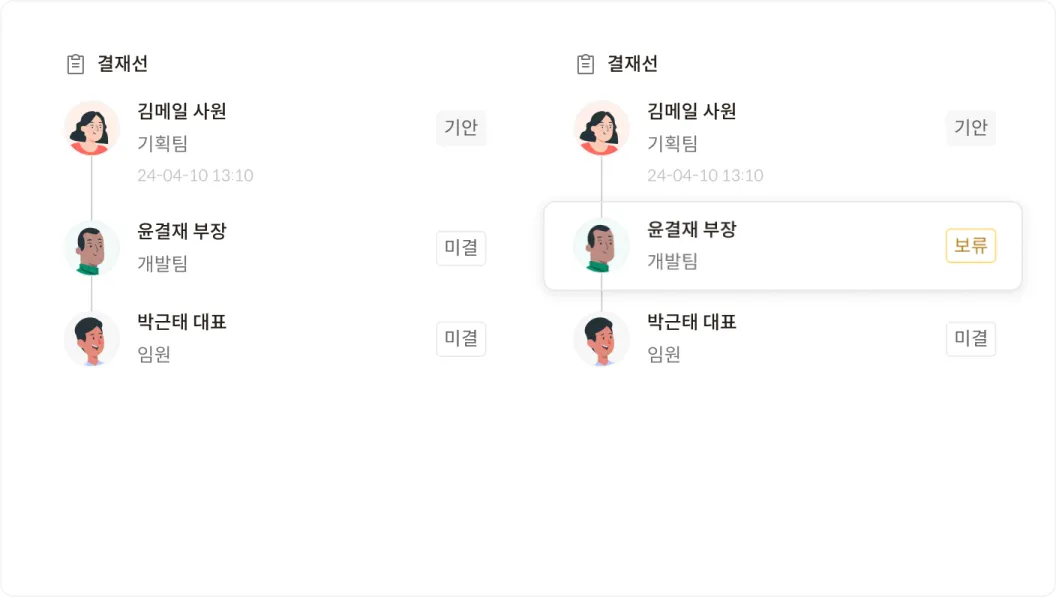Click the 기안 badge in the right approval line
Viewport: 1056px width, 597px height.
(970, 128)
